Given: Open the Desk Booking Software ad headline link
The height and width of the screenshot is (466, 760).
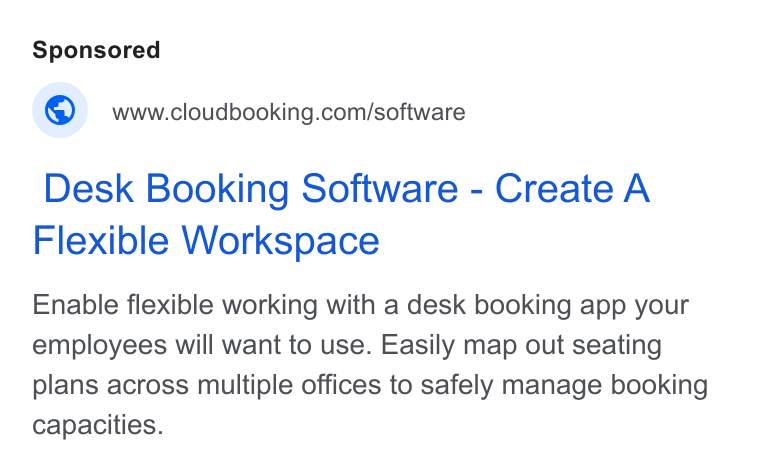Looking at the screenshot, I should 341,214.
